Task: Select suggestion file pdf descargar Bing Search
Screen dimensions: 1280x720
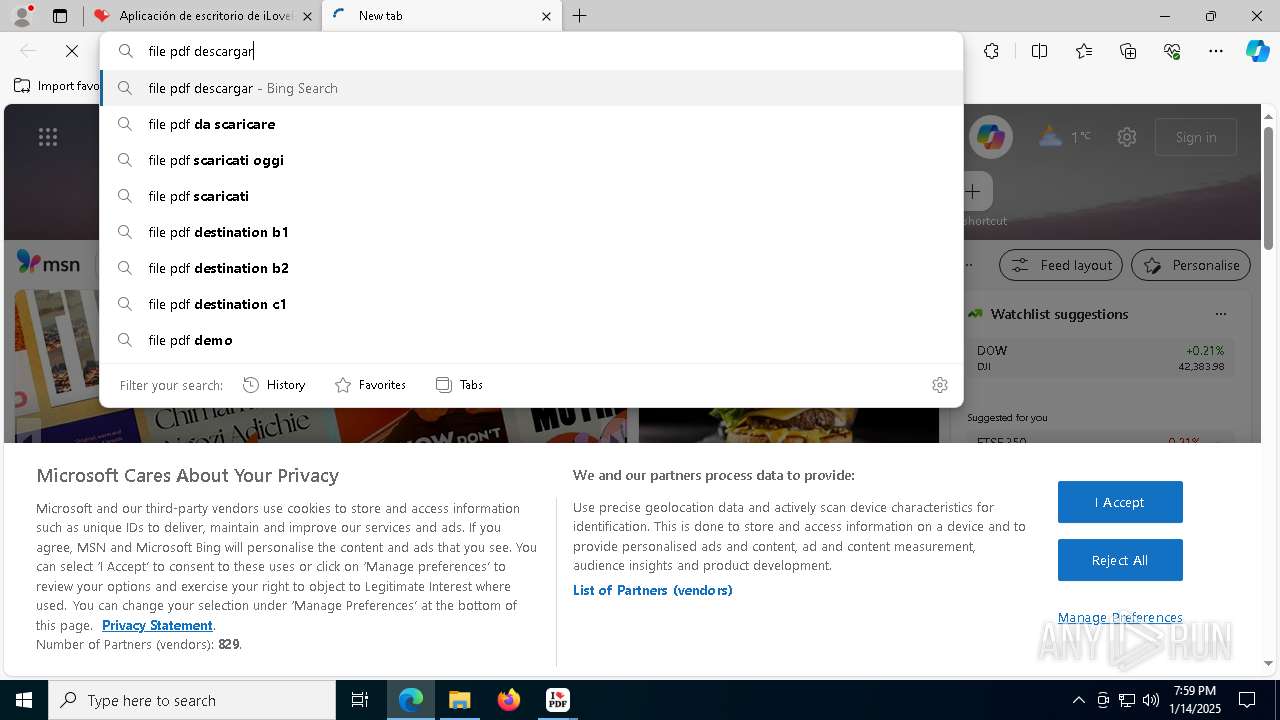Action: [x=531, y=88]
